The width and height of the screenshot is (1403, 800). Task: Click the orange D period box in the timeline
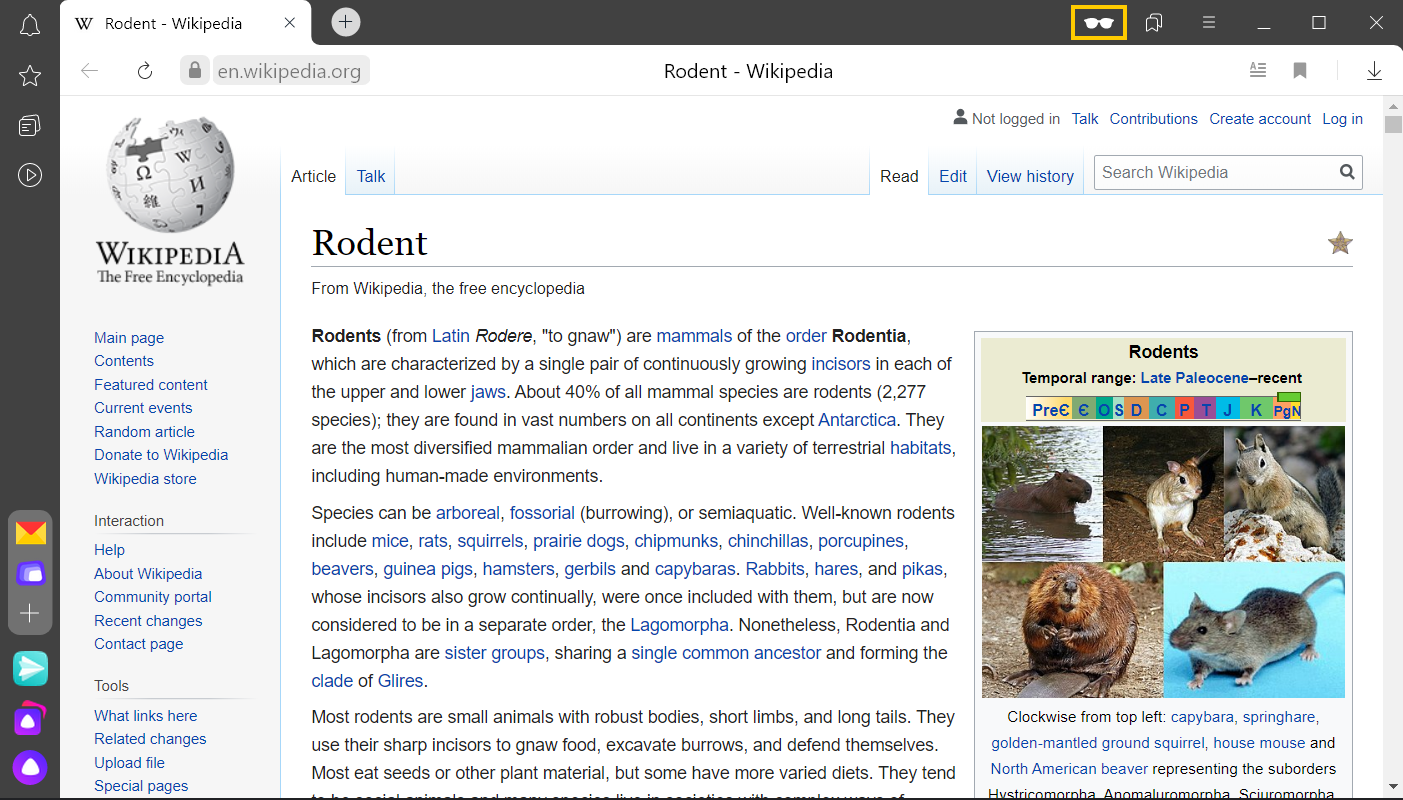pos(1136,409)
